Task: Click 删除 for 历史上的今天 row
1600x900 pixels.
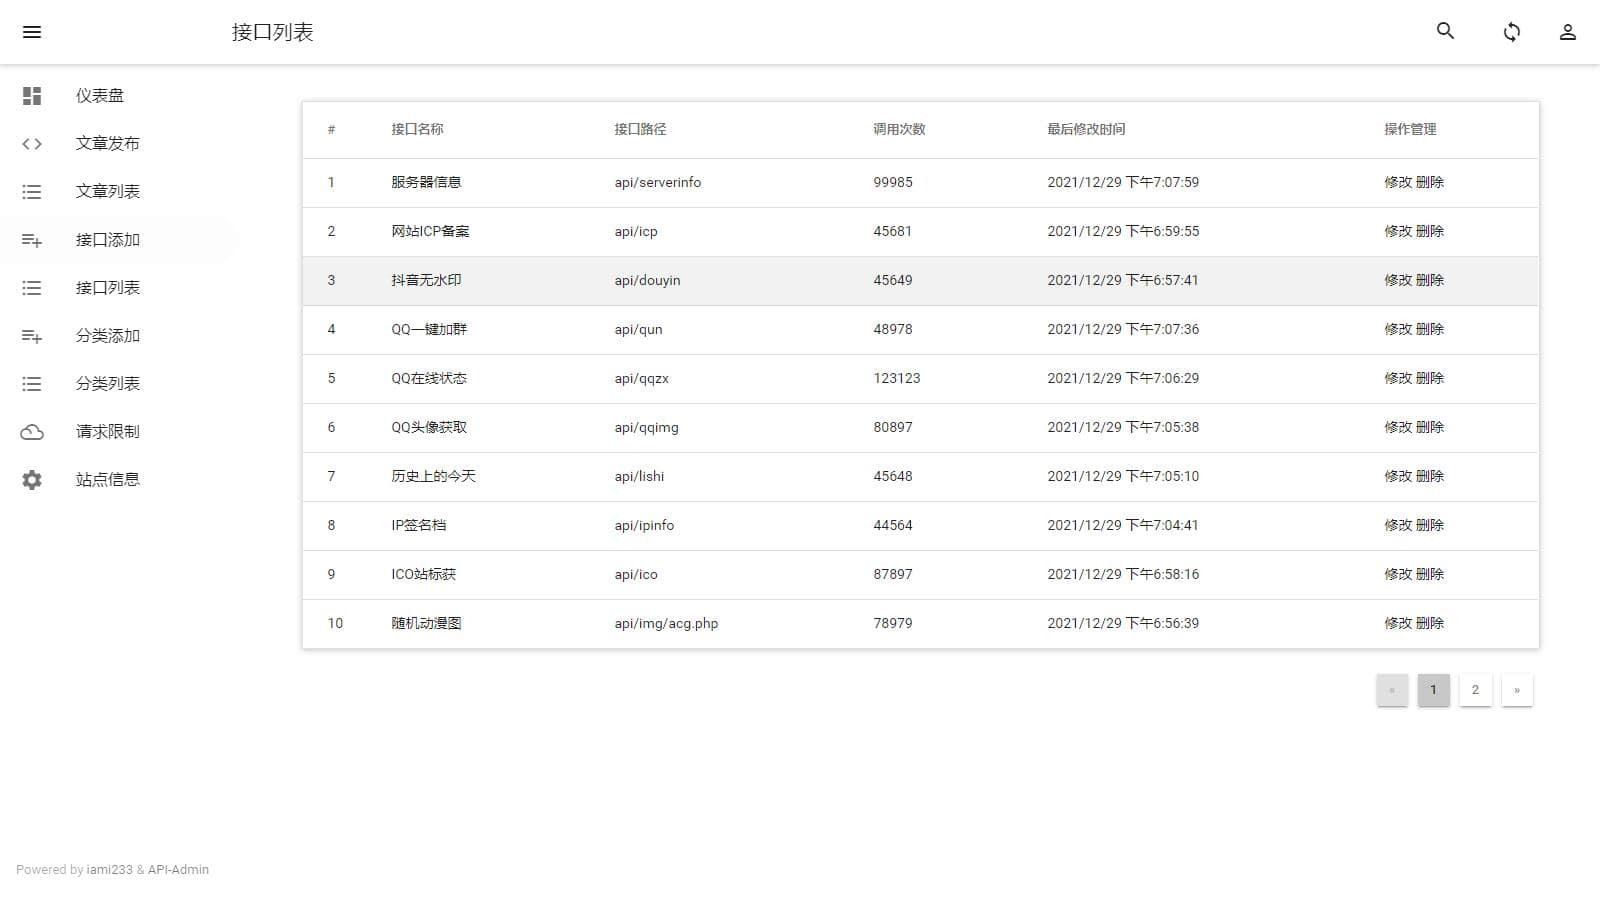Action: click(1430, 476)
